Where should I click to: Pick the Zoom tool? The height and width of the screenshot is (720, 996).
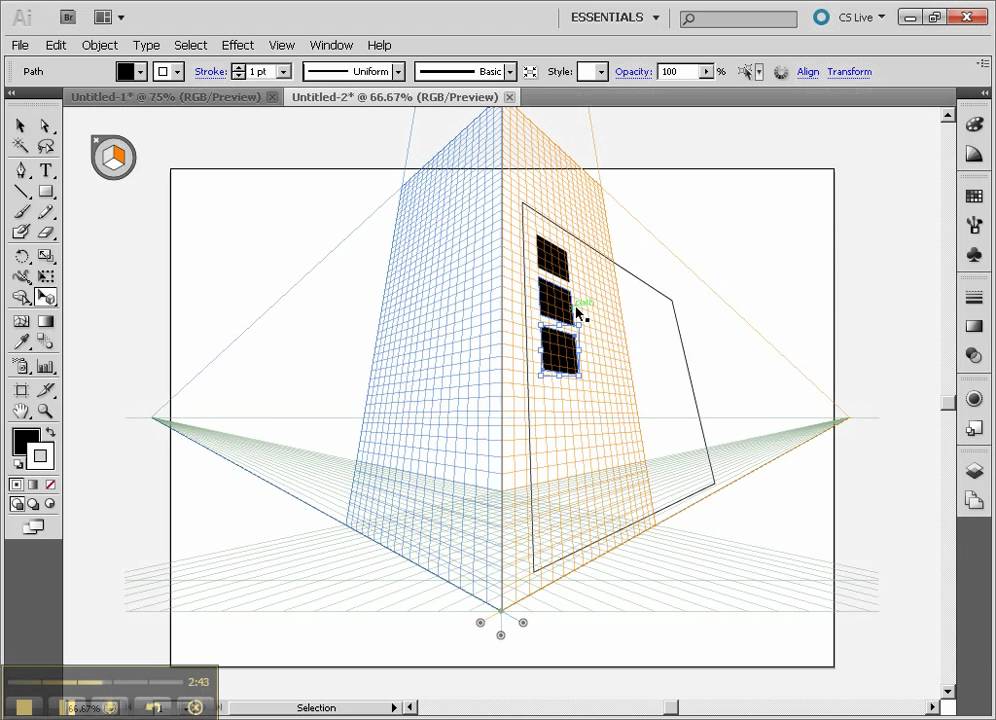click(x=46, y=410)
